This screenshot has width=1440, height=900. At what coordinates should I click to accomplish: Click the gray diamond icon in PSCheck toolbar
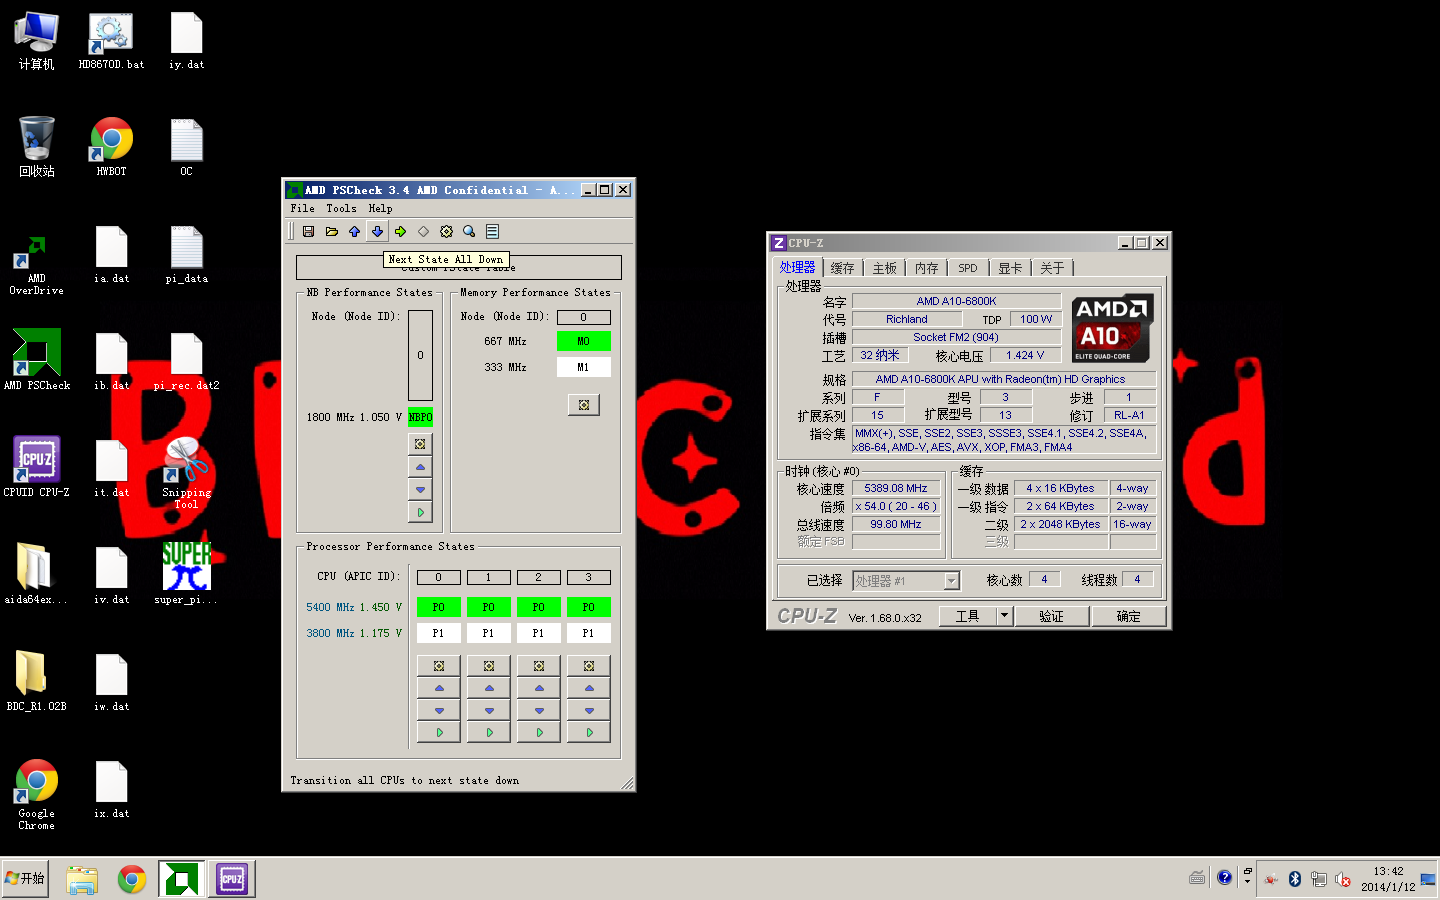pyautogui.click(x=423, y=231)
